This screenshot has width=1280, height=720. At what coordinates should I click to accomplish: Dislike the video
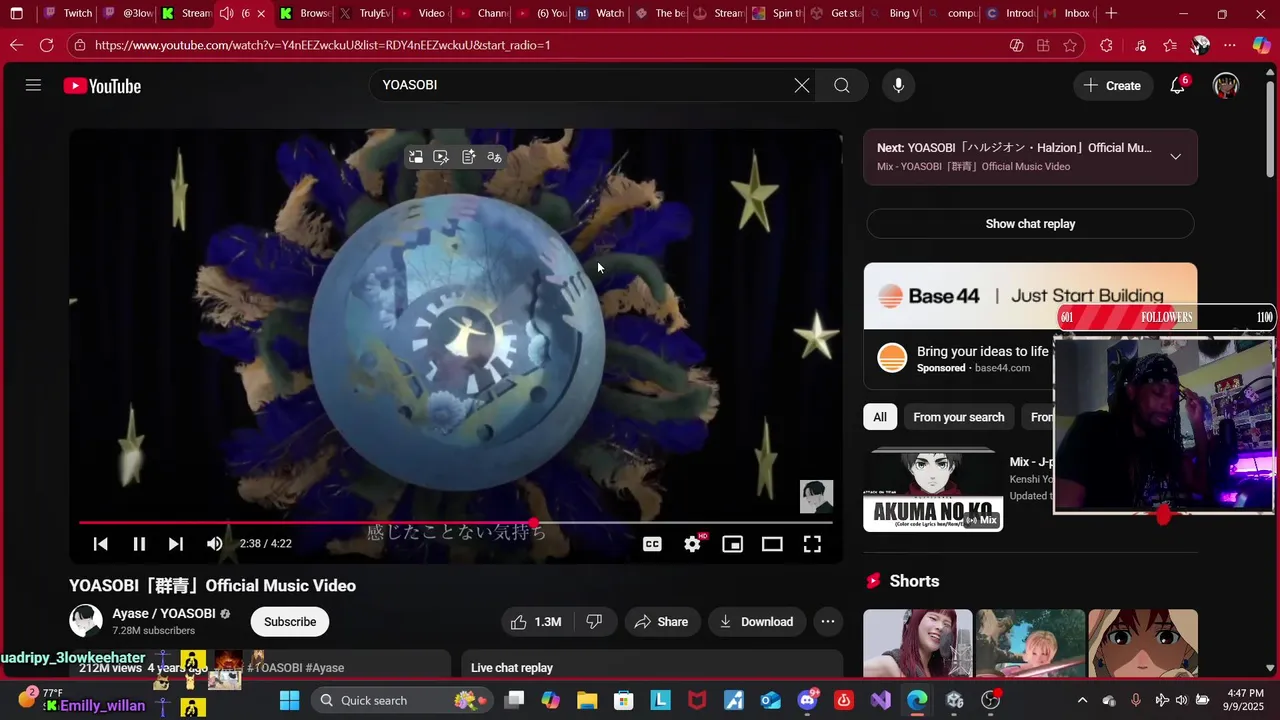tap(594, 622)
